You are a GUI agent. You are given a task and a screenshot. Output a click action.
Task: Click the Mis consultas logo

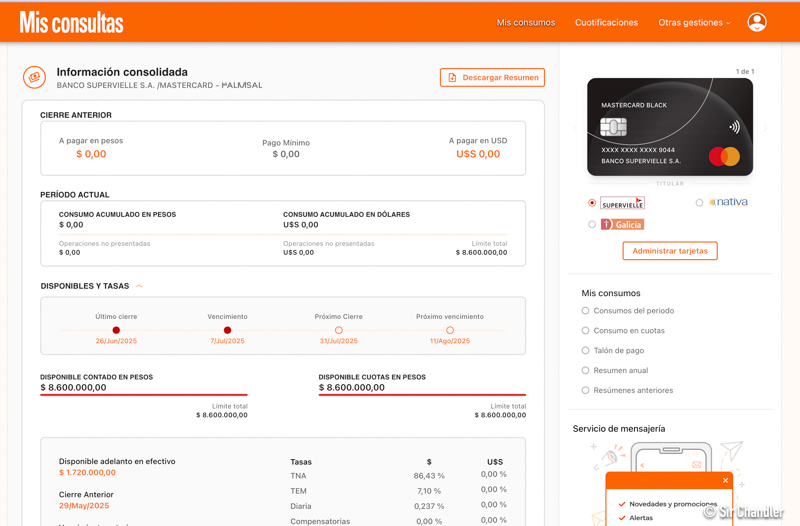click(71, 22)
